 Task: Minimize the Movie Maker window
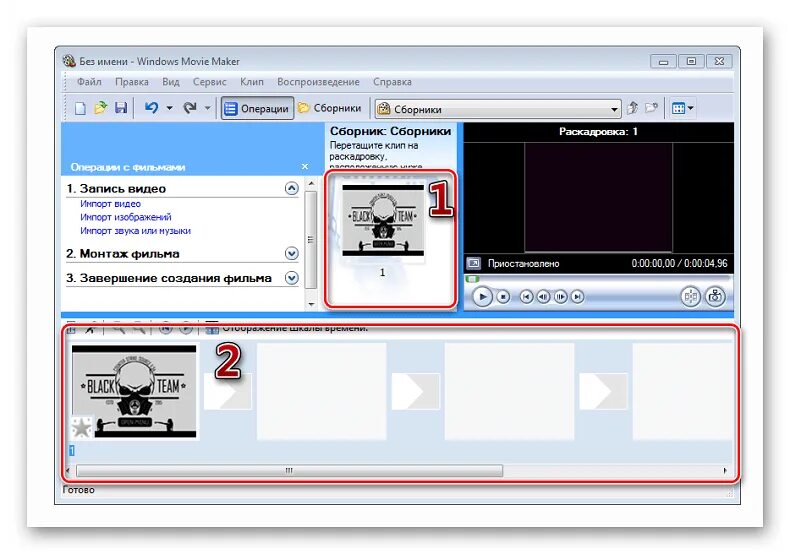664,61
